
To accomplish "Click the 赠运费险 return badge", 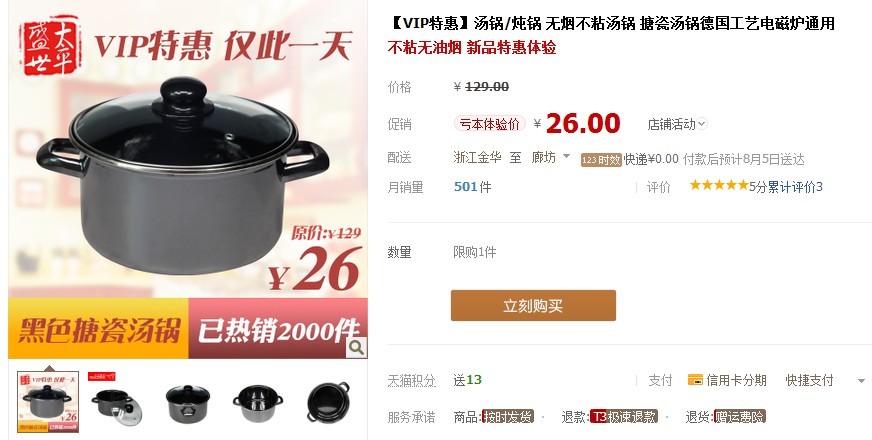I will pyautogui.click(x=740, y=416).
